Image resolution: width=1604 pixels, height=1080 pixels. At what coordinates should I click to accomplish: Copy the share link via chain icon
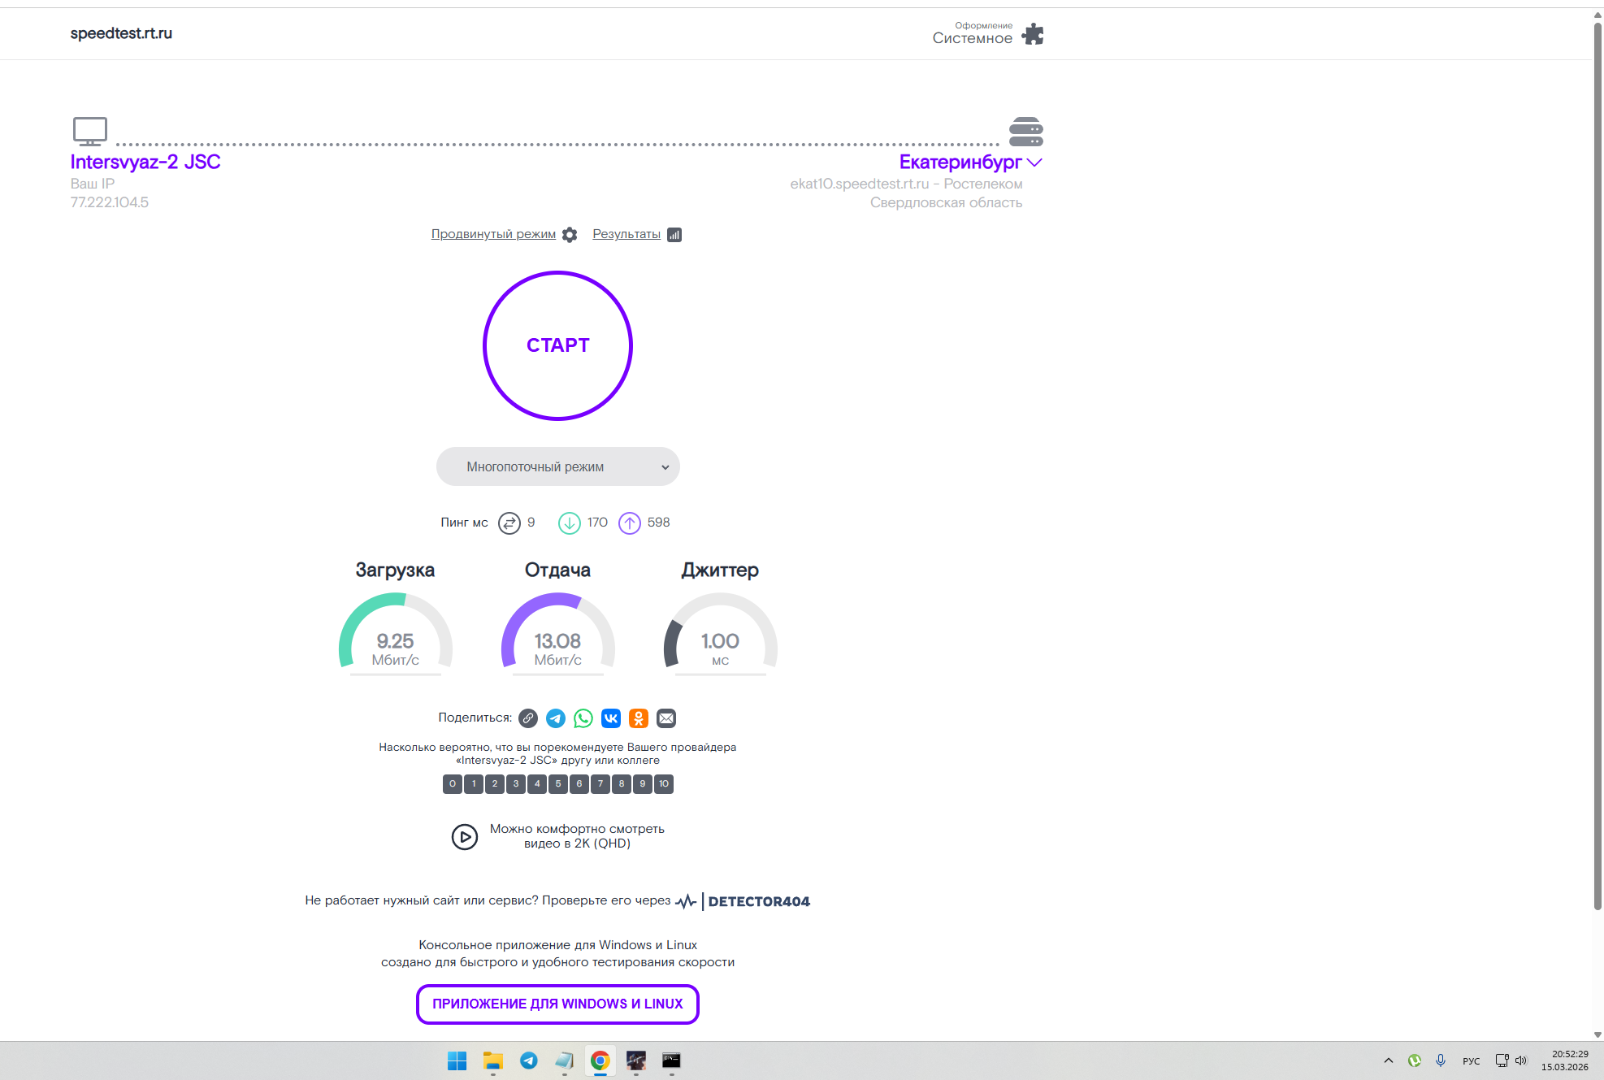(528, 718)
